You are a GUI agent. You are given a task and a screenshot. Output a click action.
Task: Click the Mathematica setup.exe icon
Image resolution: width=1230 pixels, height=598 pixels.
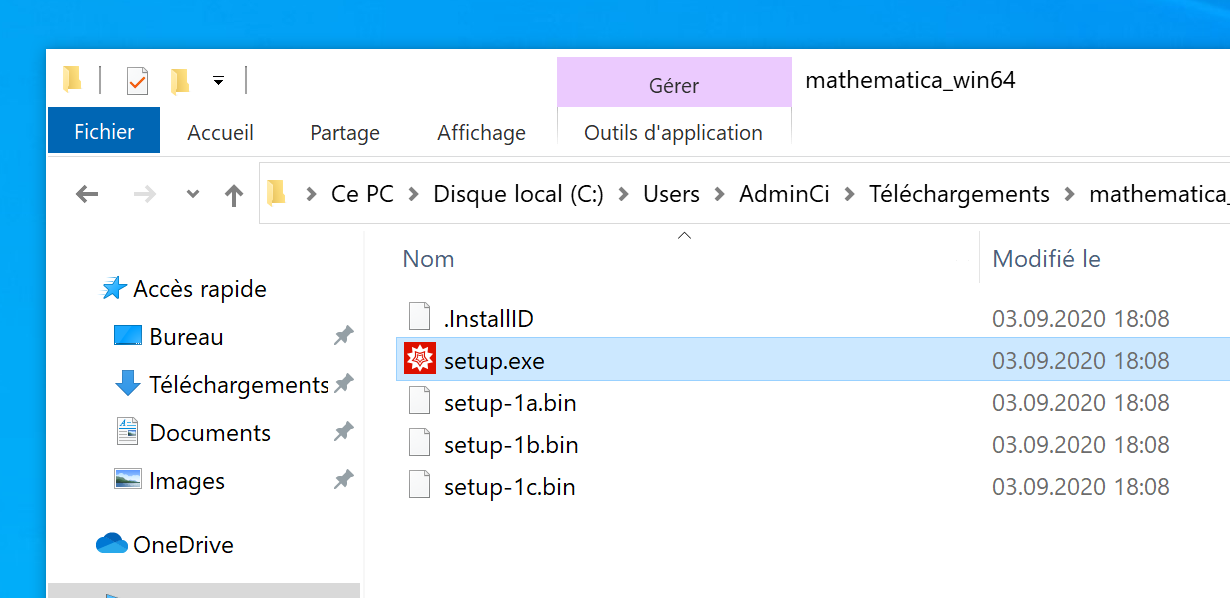tap(420, 360)
